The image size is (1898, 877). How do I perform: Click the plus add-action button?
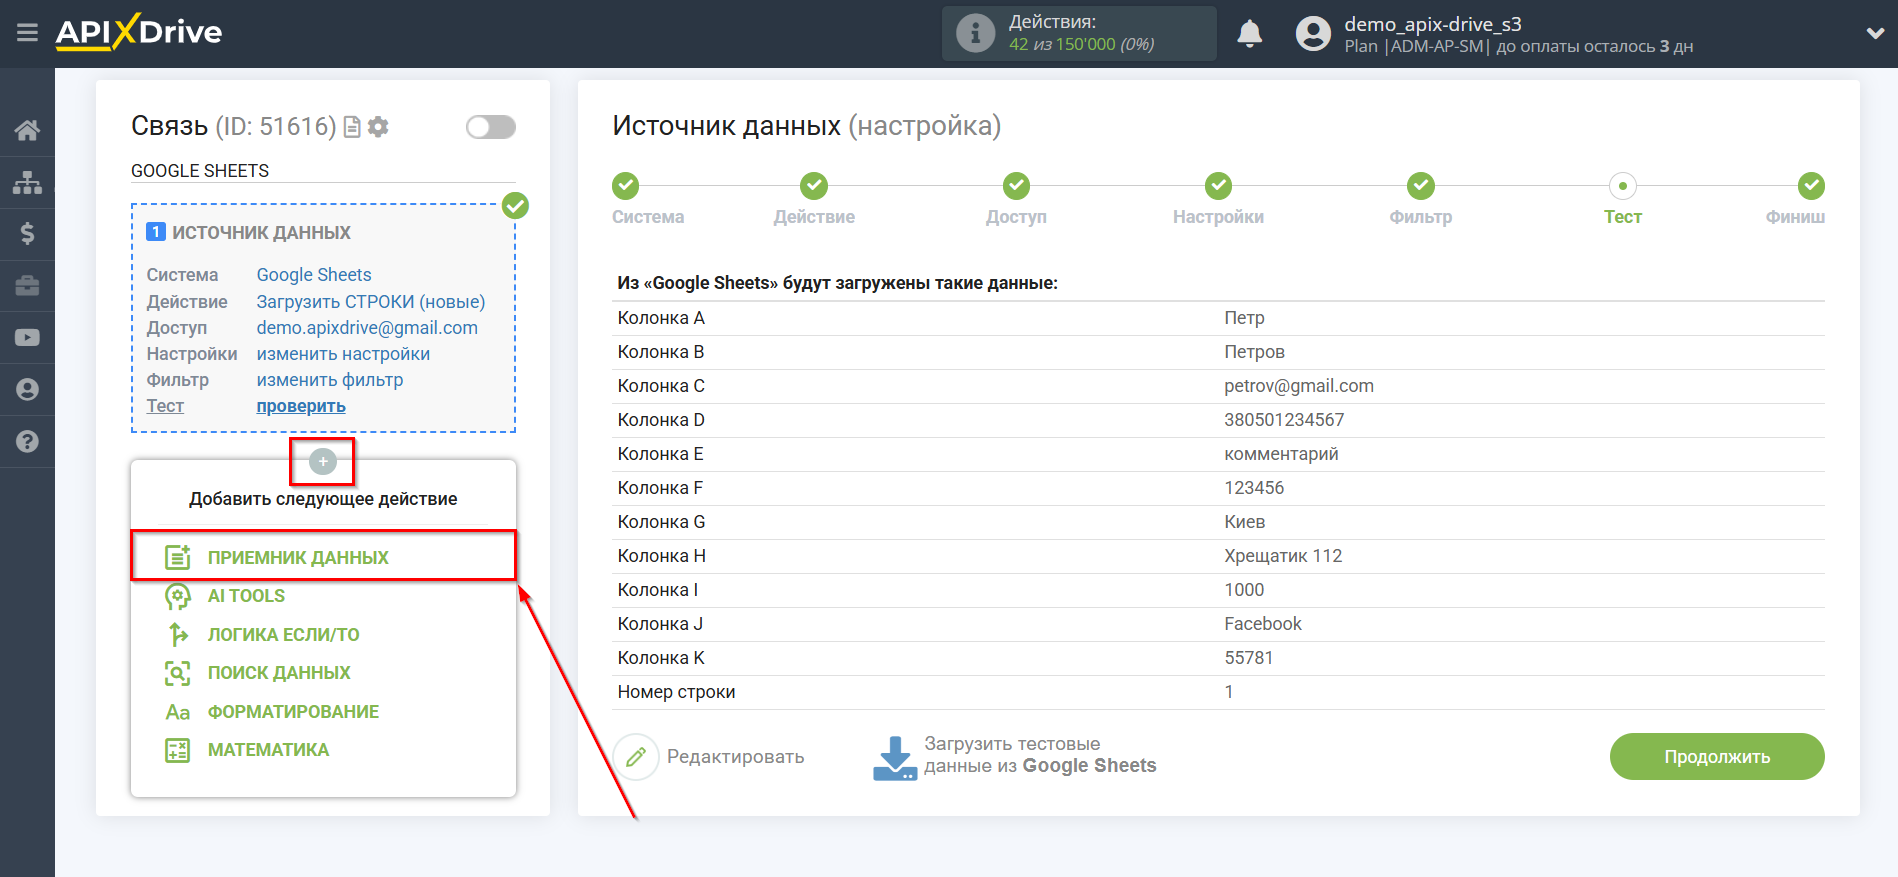coord(323,461)
